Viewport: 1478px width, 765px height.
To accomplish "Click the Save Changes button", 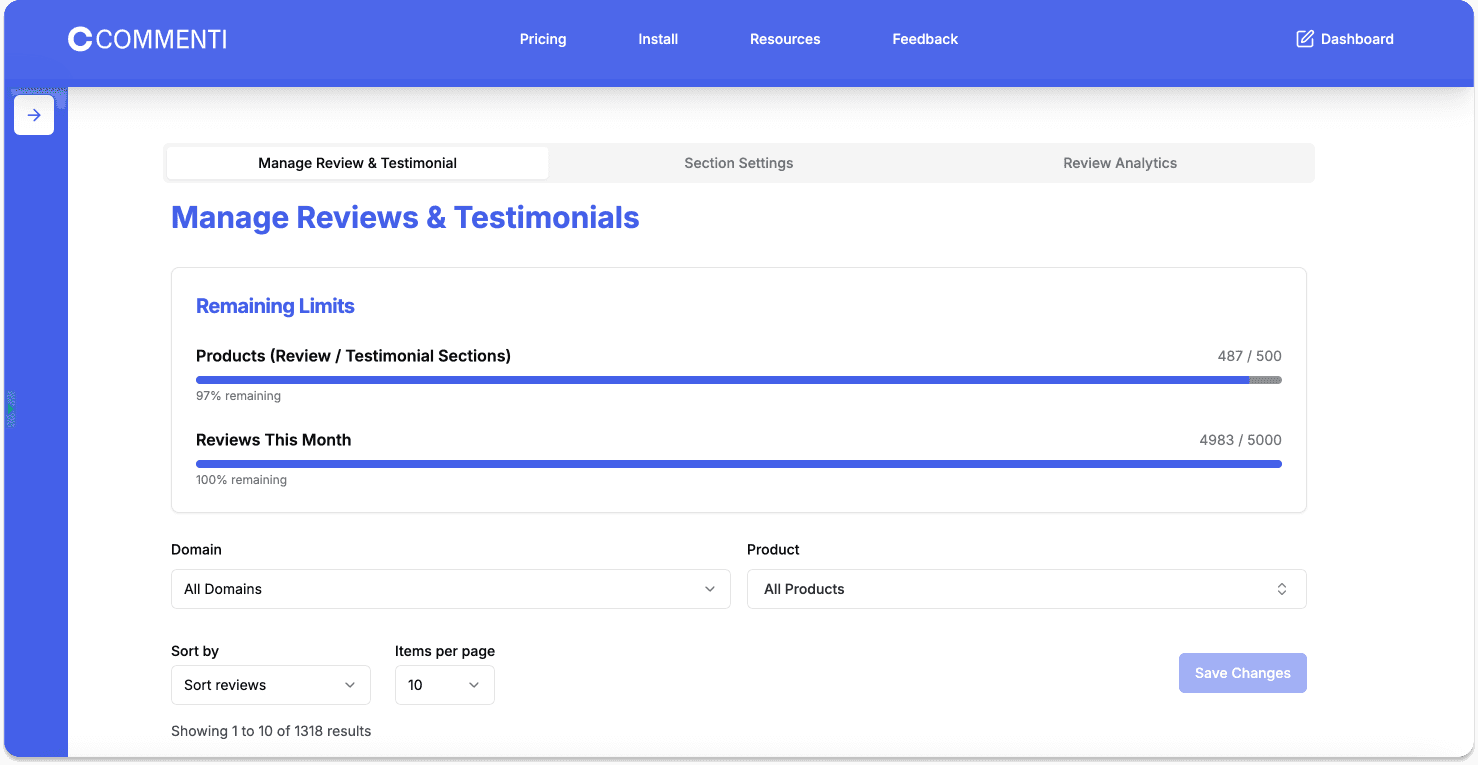I will (x=1243, y=673).
